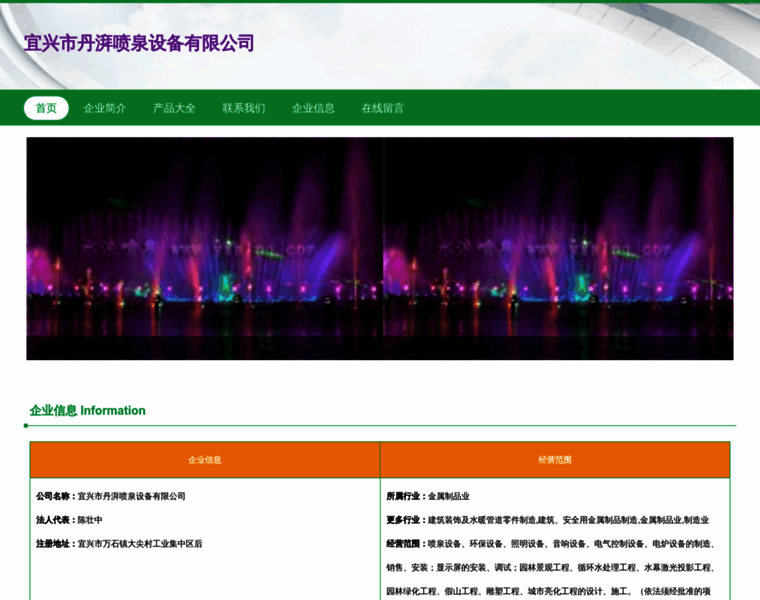Click the left fountain banner image

coord(205,249)
